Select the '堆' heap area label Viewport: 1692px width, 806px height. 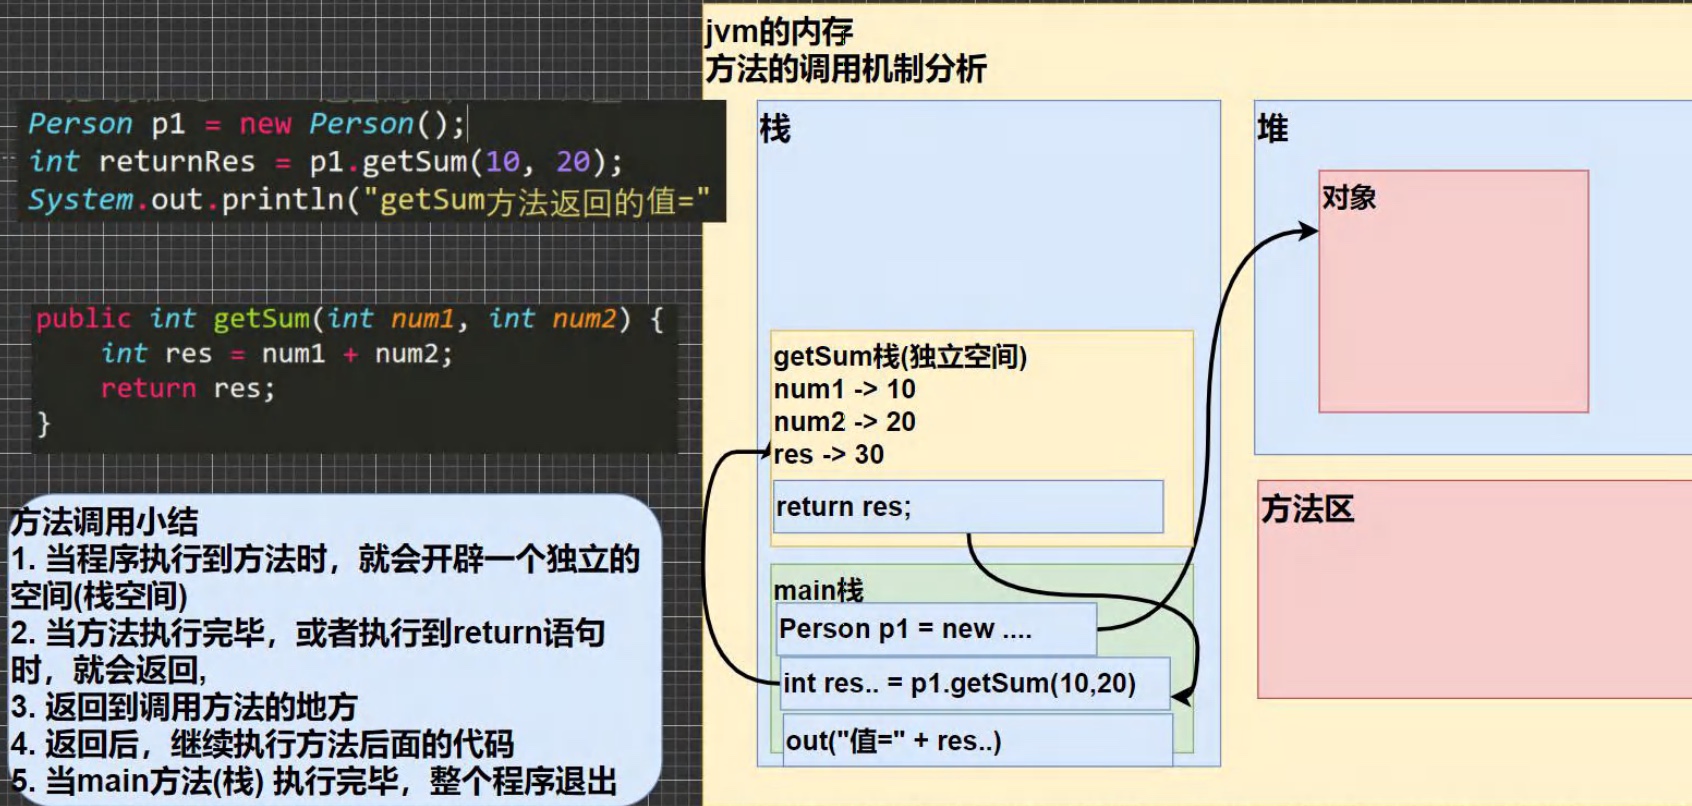(1273, 128)
